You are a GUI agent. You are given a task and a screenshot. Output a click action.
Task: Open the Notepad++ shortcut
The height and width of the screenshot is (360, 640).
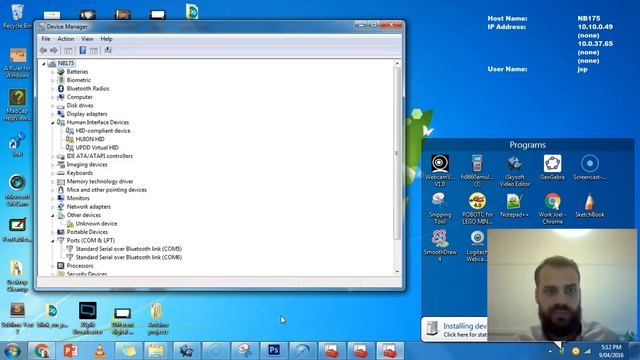(x=514, y=205)
